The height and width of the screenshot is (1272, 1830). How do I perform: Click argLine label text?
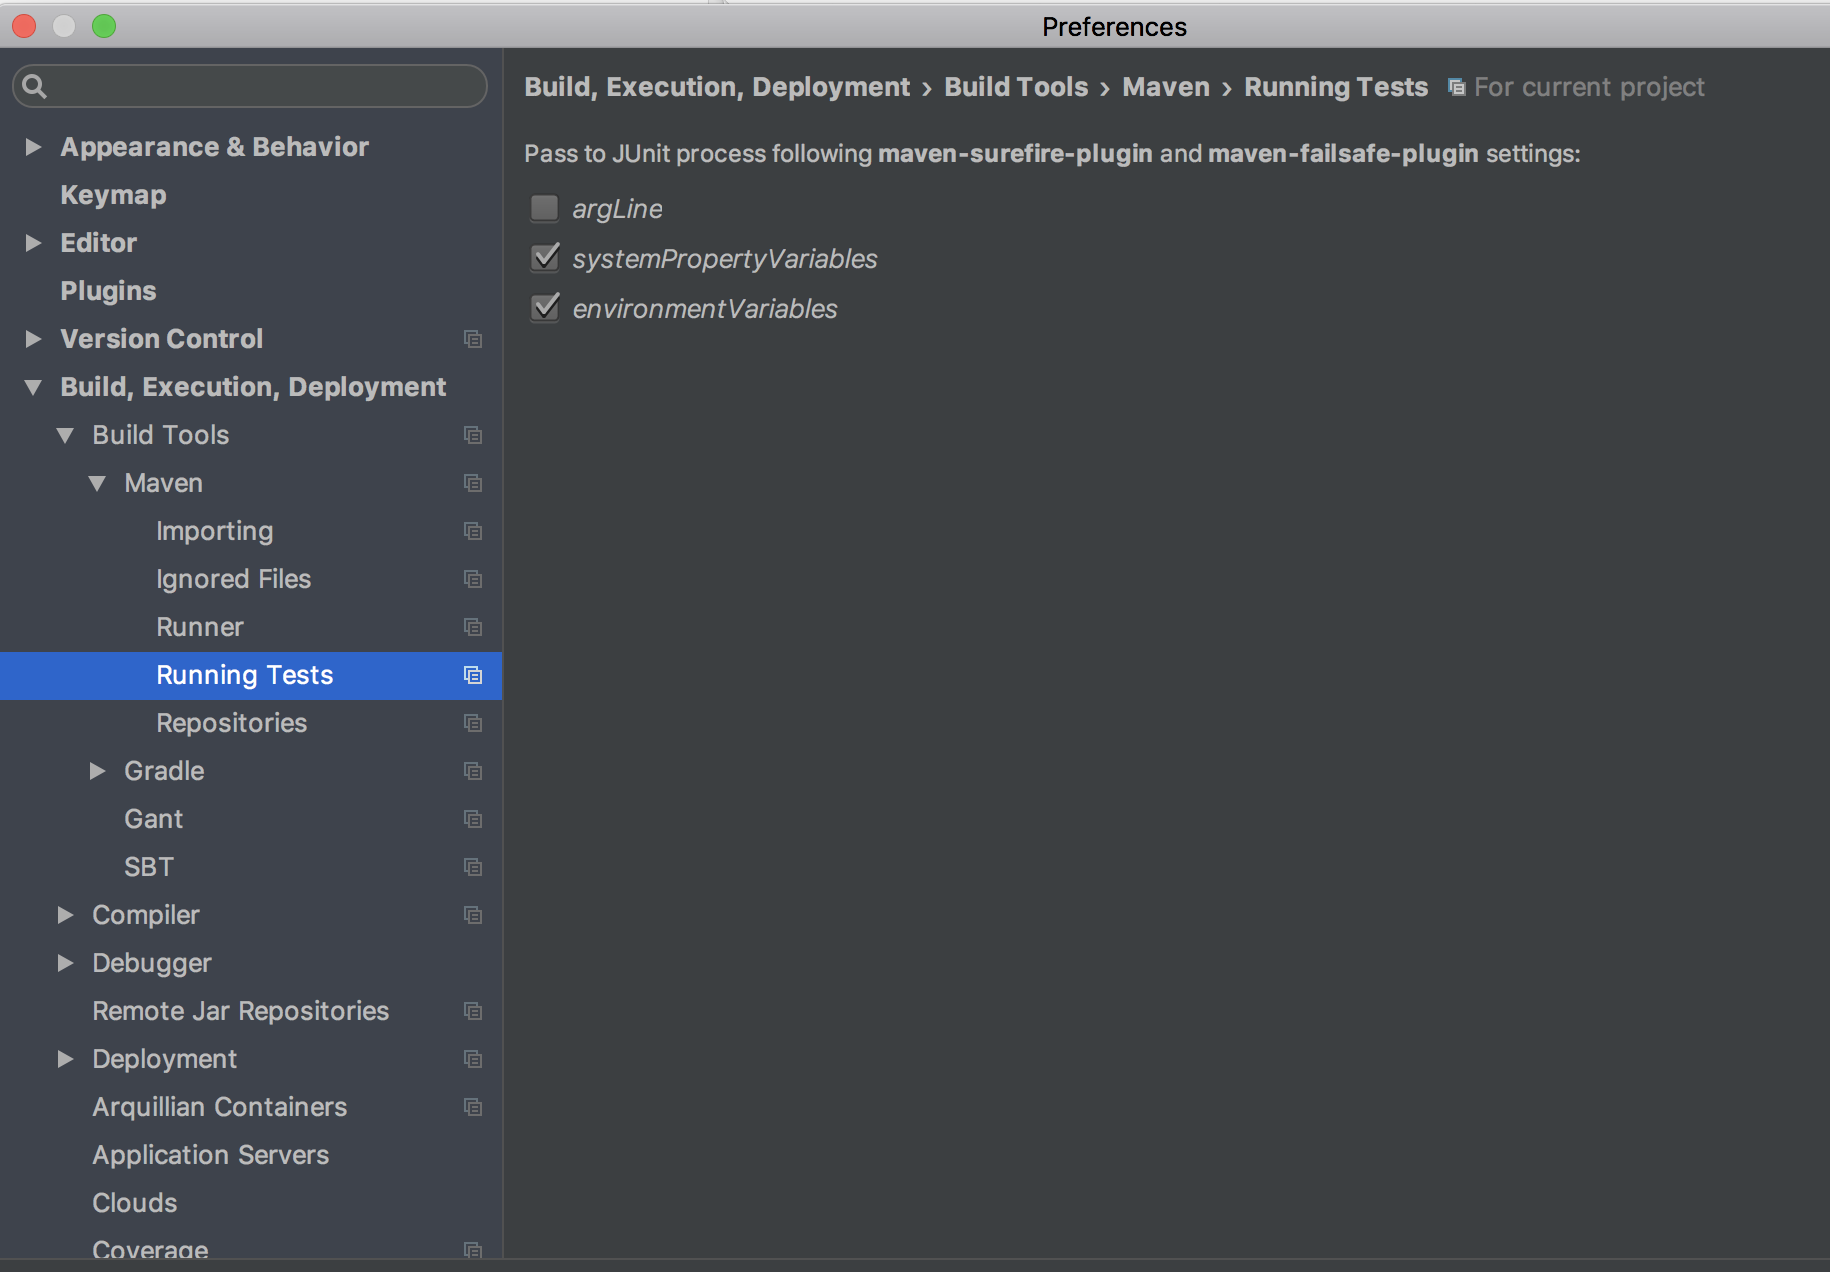pos(617,209)
